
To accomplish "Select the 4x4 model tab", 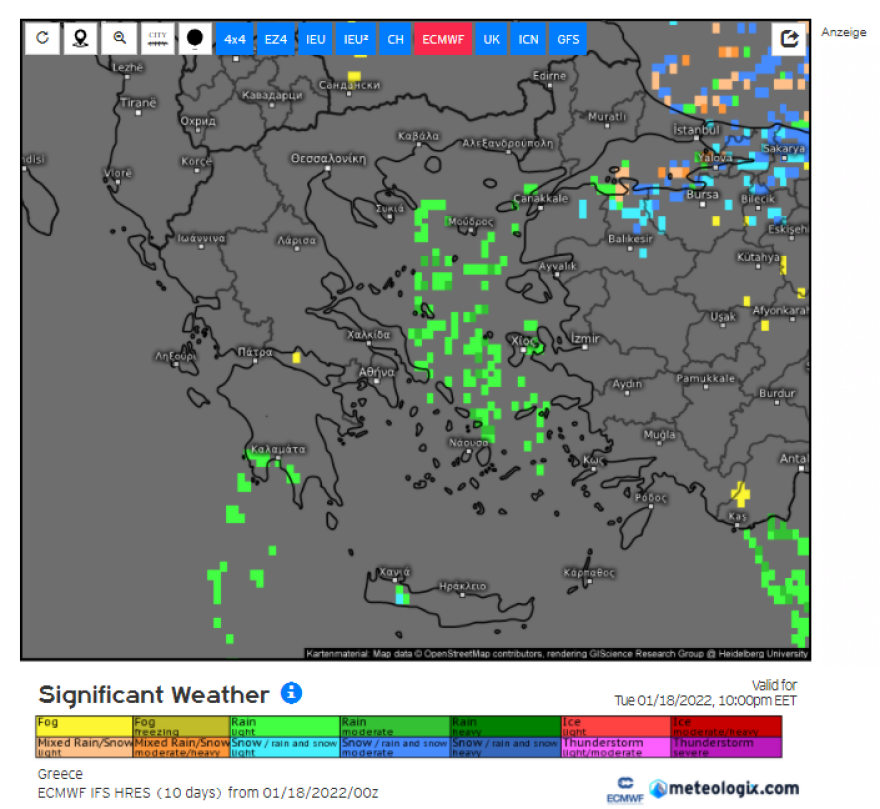I will pos(235,39).
